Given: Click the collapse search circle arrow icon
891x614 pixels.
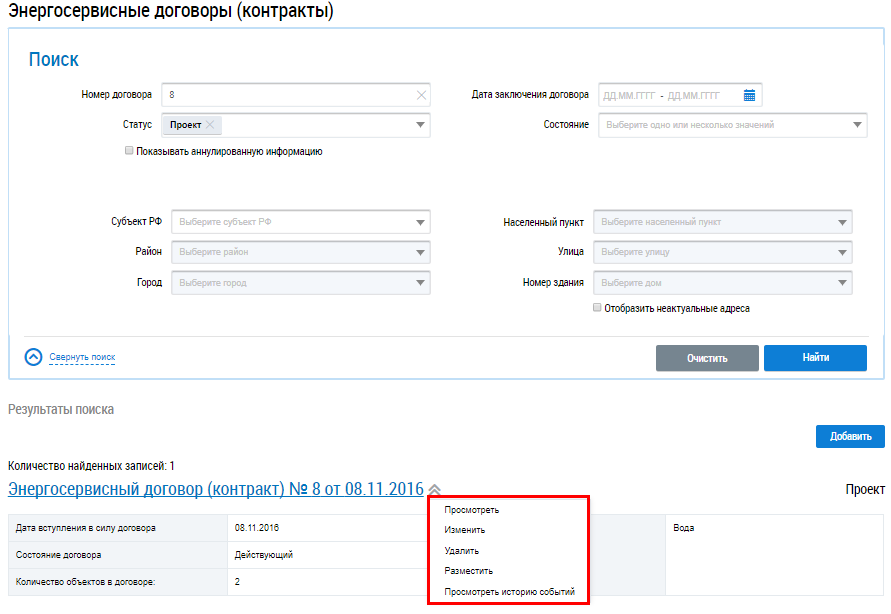Looking at the screenshot, I should tap(33, 357).
